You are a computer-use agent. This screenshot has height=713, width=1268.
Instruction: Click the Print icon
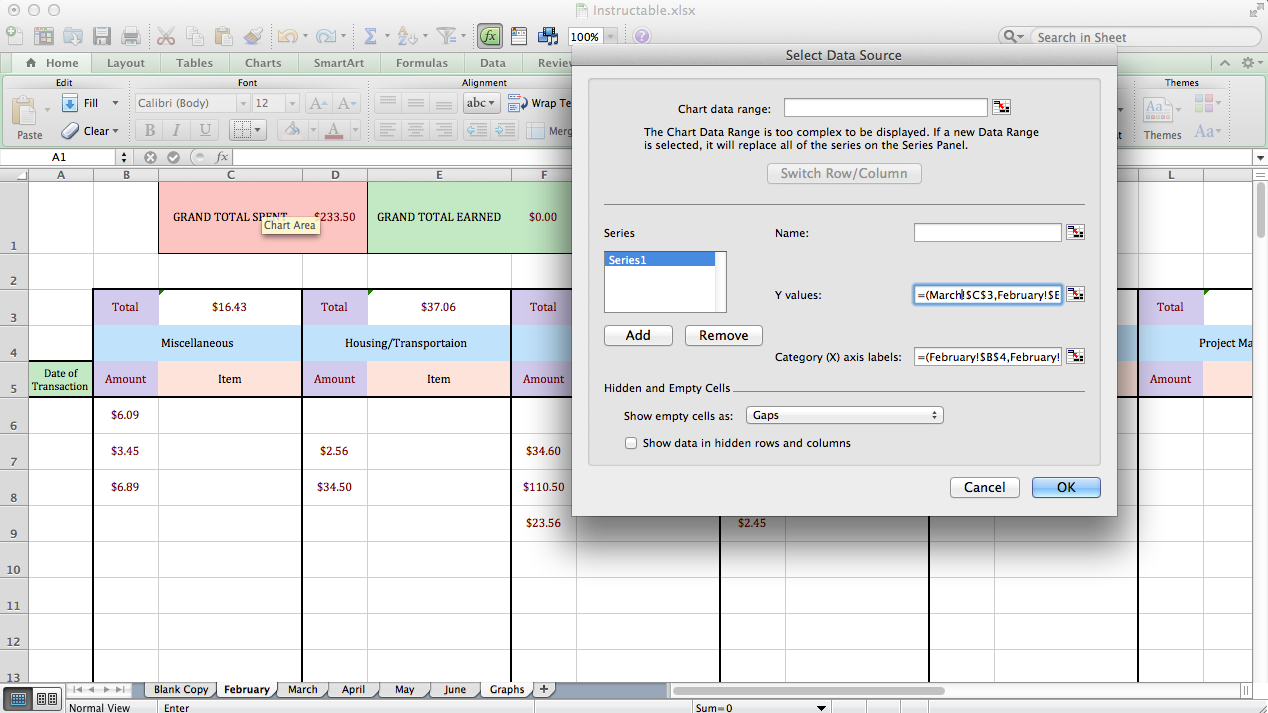130,35
